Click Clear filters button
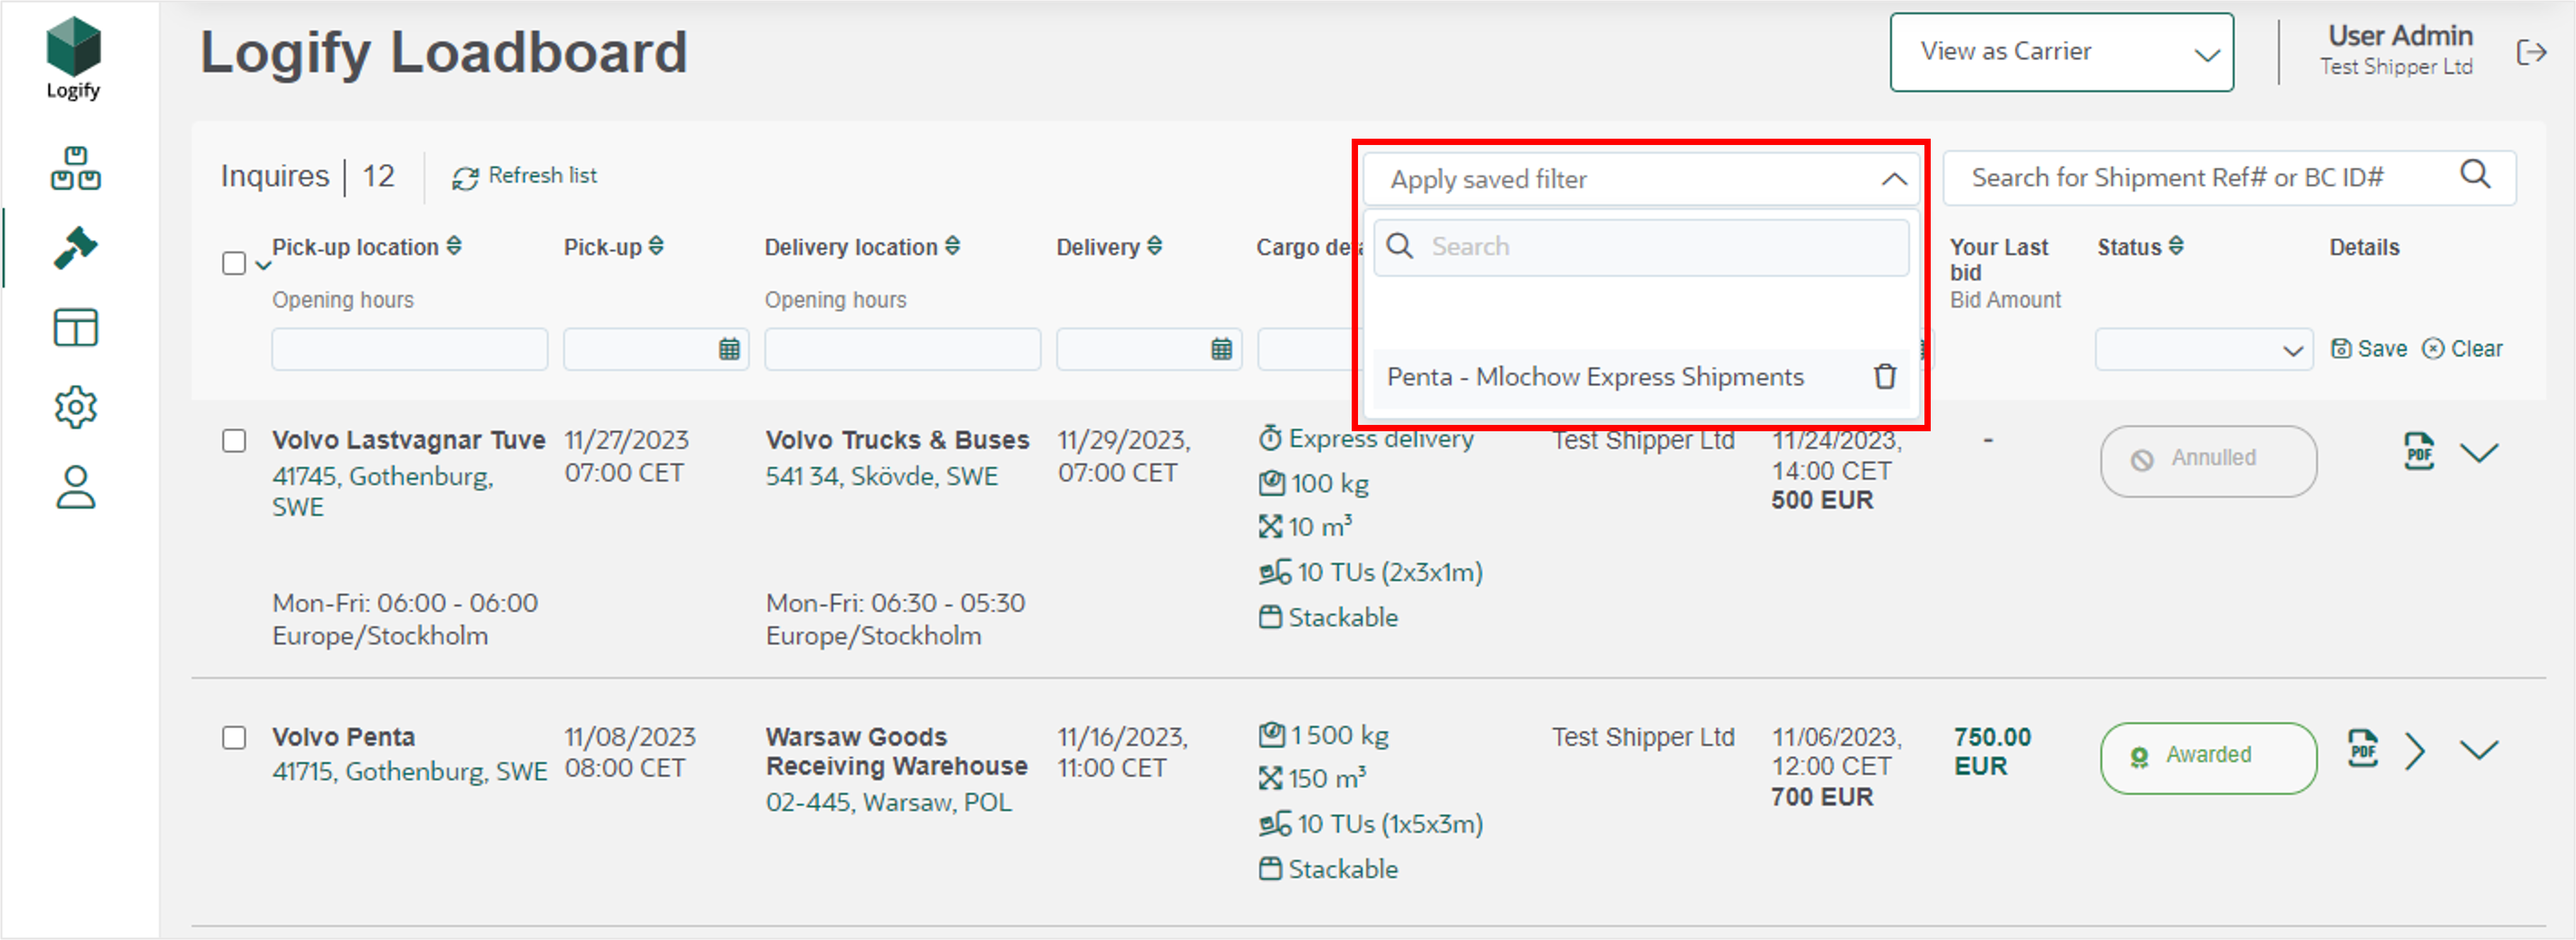This screenshot has width=2576, height=940. point(2463,349)
